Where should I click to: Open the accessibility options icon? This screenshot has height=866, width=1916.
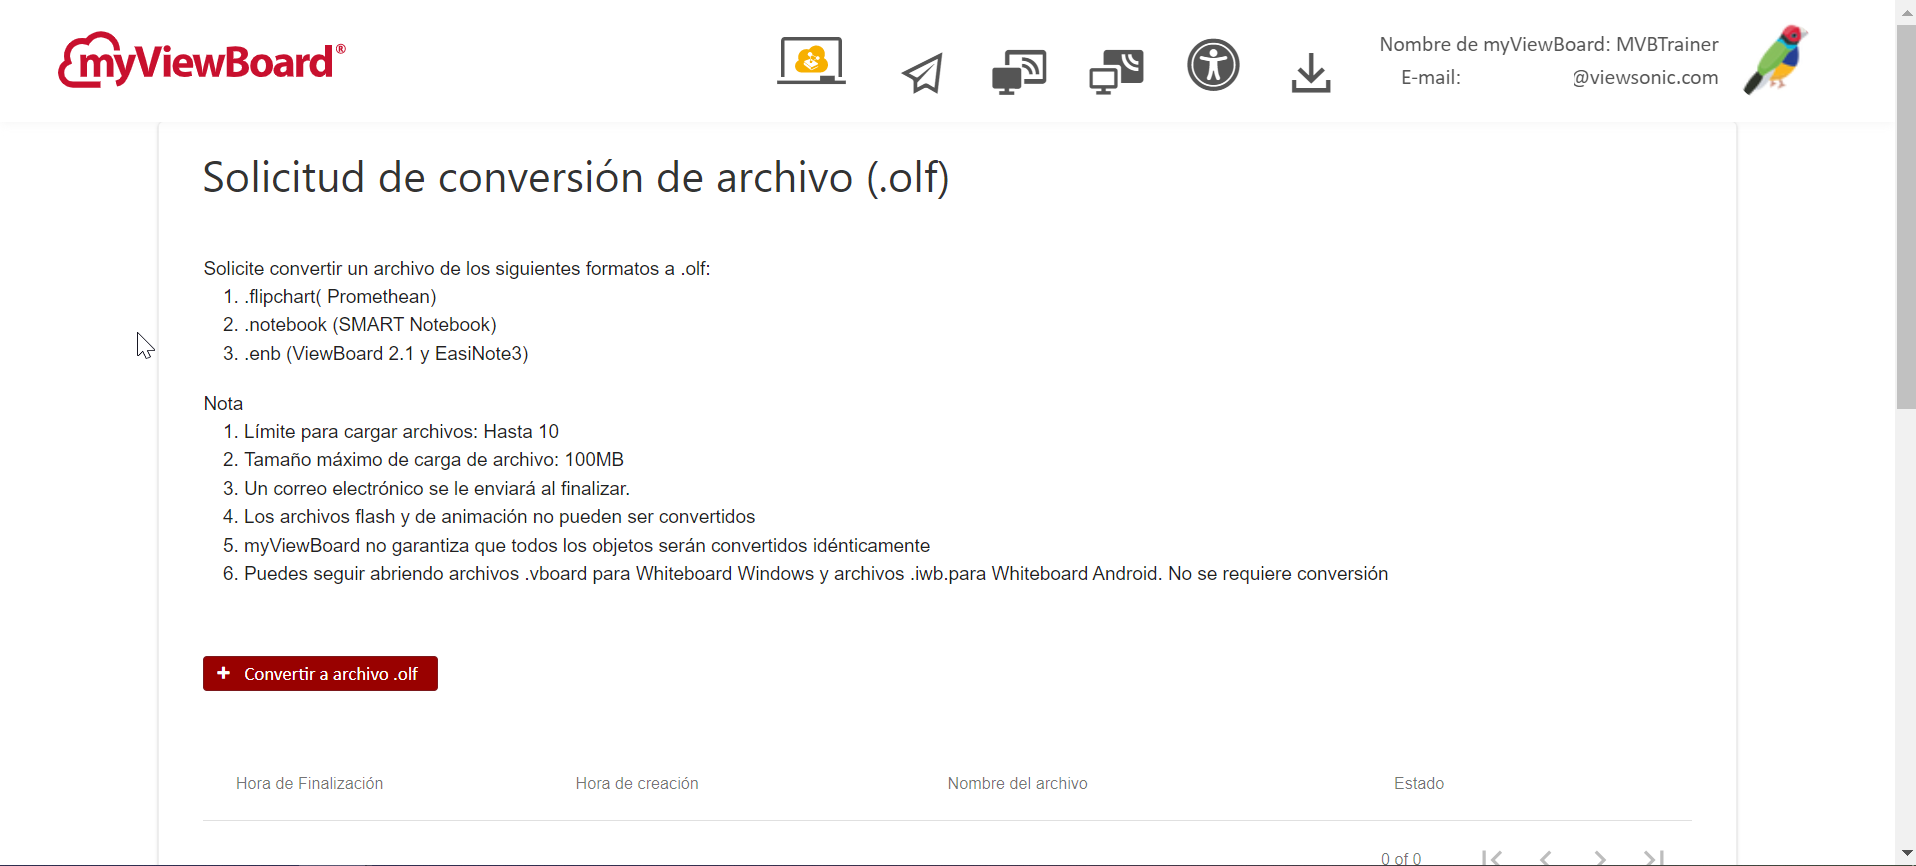1213,65
